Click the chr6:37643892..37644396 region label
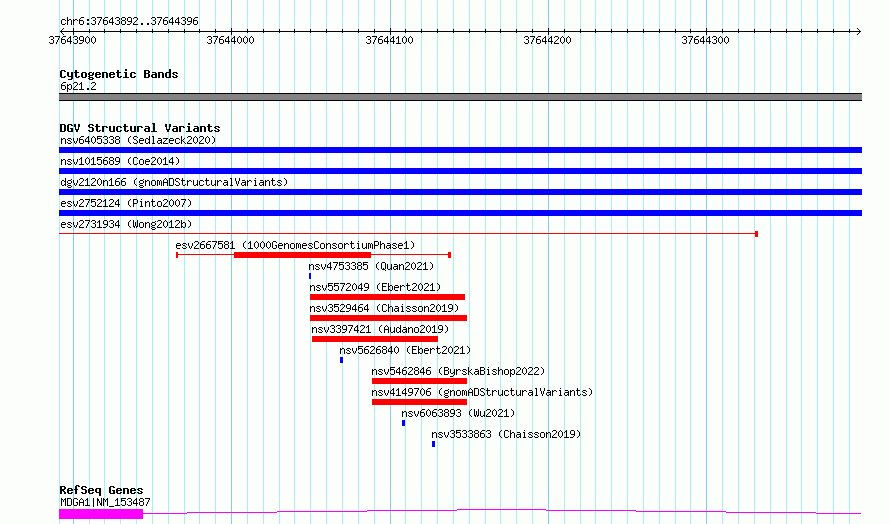 click(x=129, y=22)
